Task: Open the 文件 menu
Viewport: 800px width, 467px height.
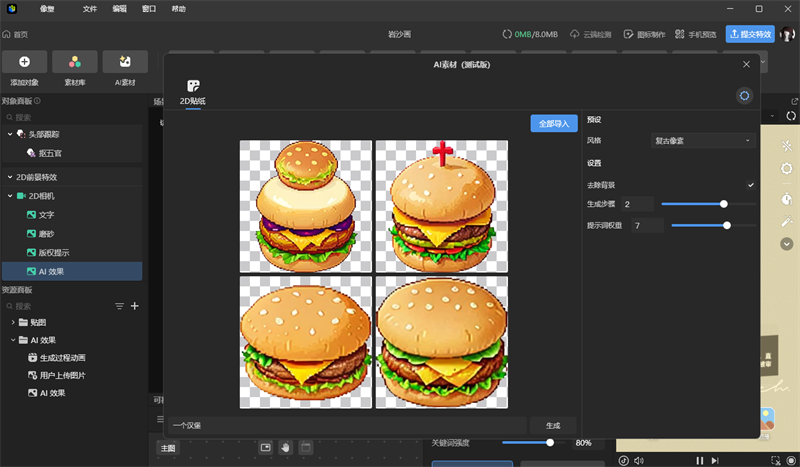Action: [x=90, y=8]
